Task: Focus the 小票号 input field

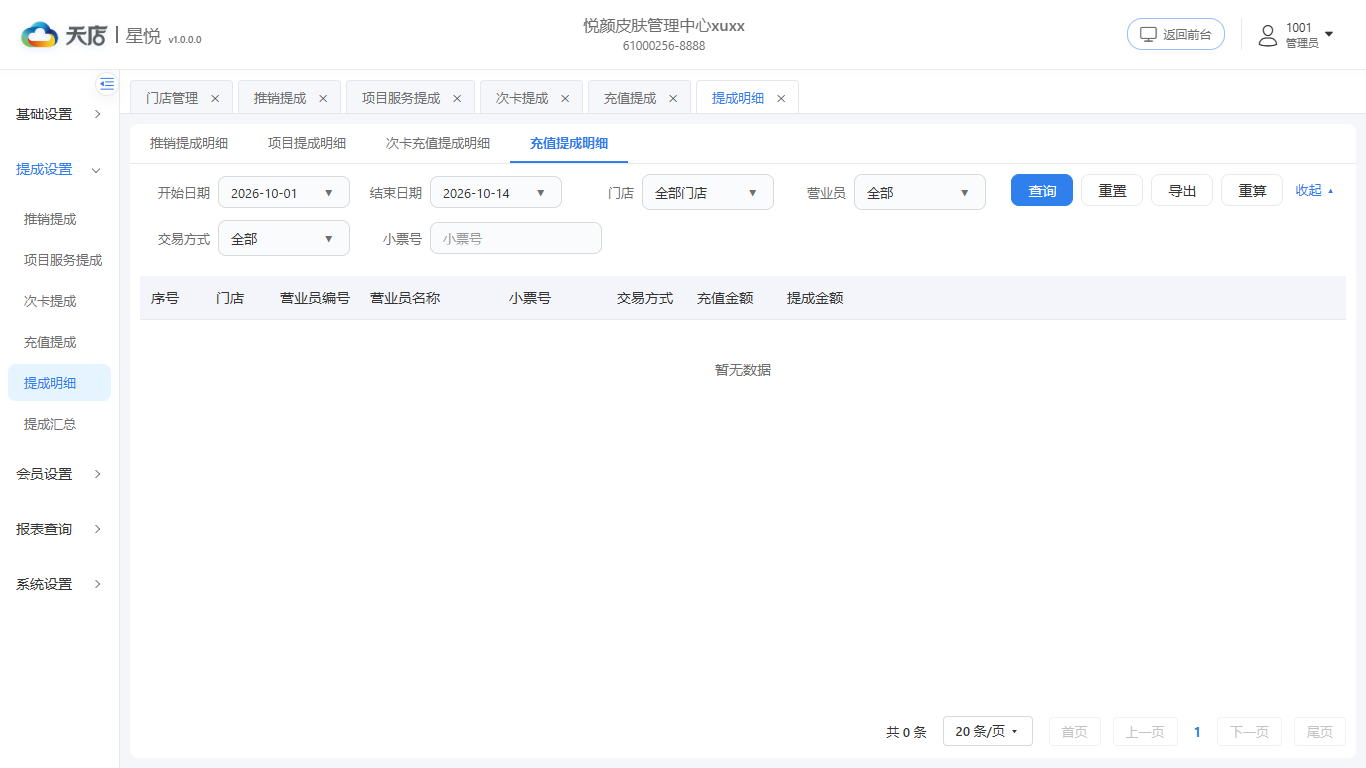Action: click(x=516, y=239)
